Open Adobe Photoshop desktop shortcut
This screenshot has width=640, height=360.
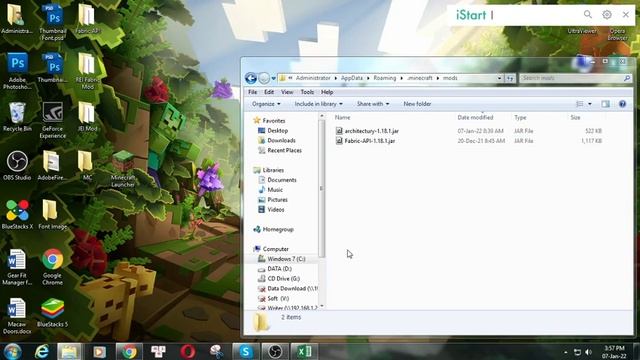pos(17,71)
